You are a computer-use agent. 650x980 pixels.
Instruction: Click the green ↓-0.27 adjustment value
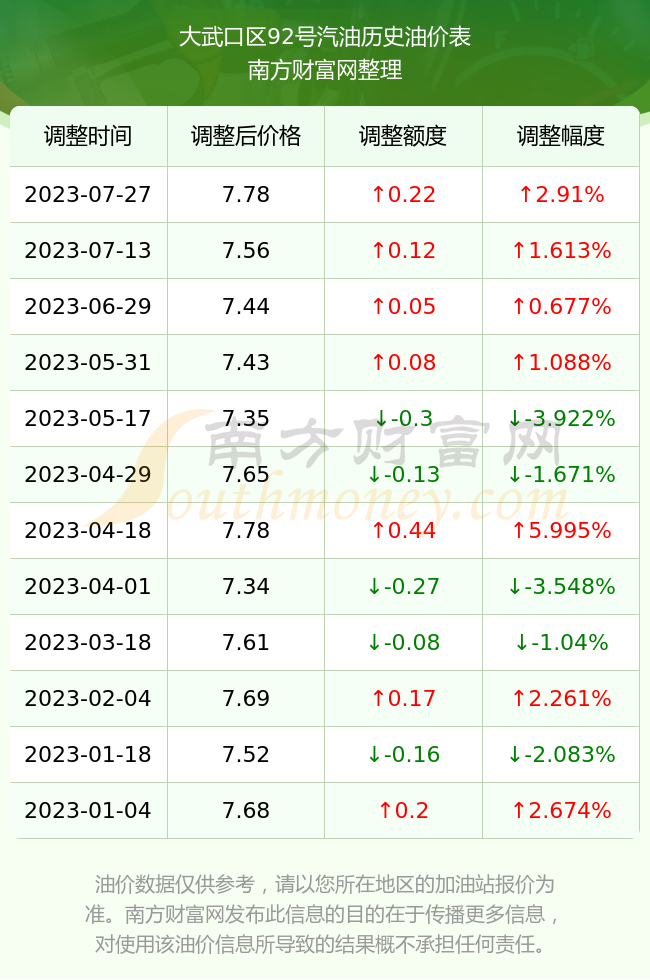tap(403, 587)
